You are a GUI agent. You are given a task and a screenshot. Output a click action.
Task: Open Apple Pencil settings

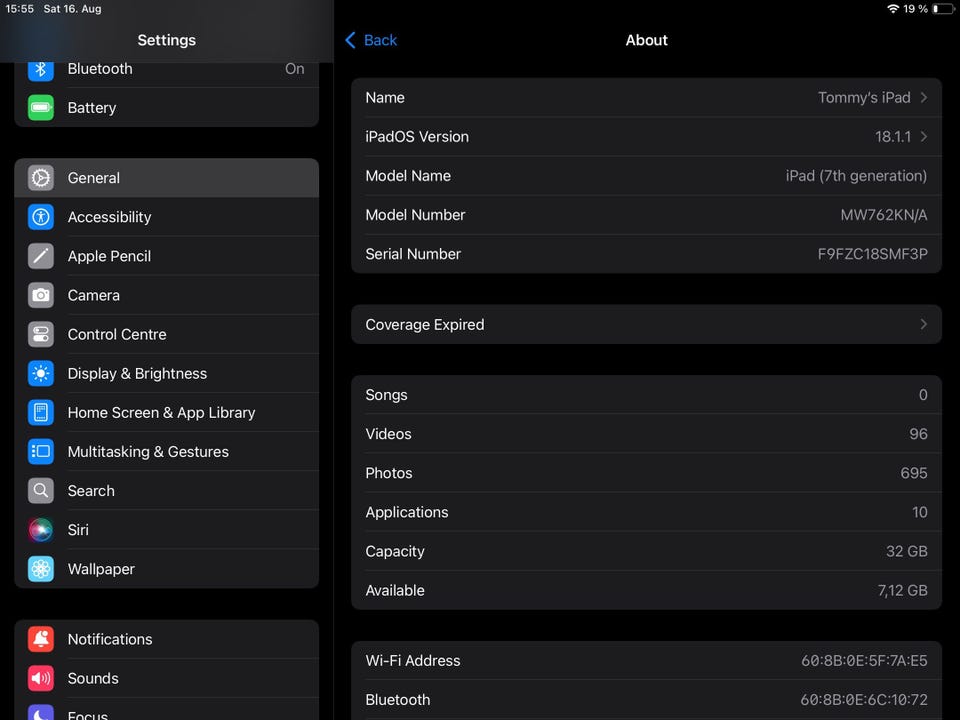click(167, 256)
